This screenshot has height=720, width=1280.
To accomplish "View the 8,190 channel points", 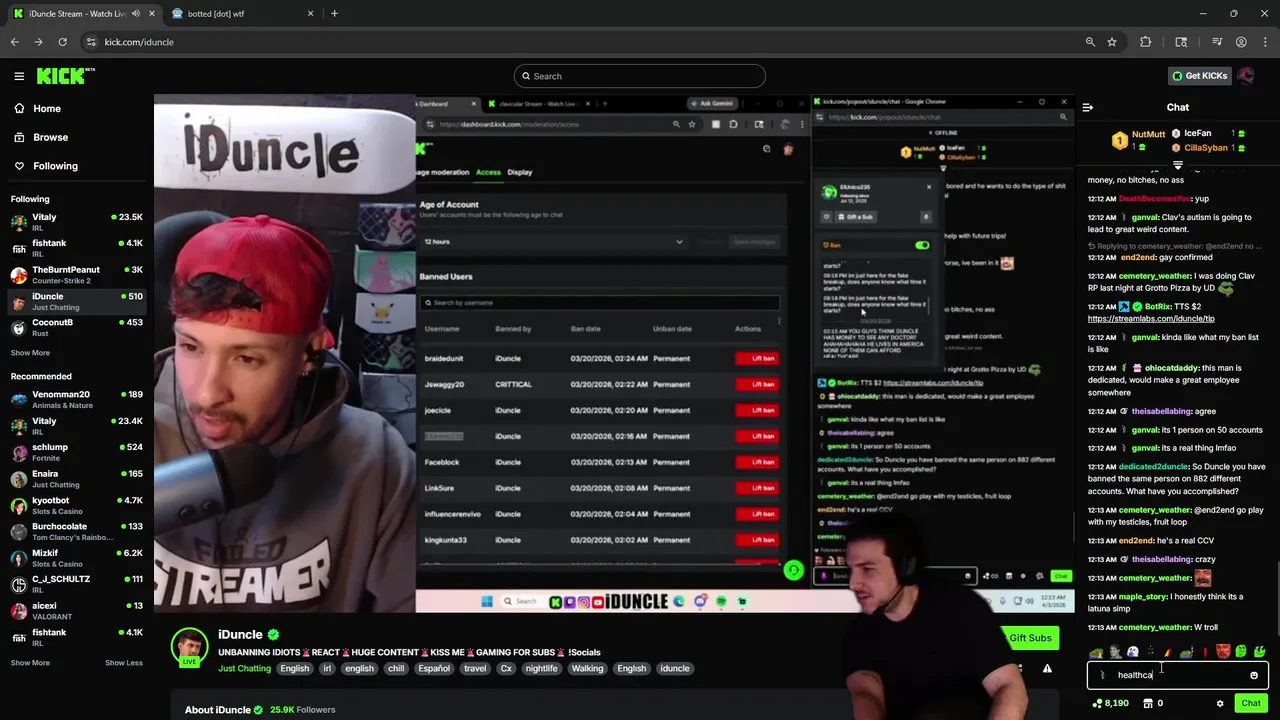I will pyautogui.click(x=1110, y=703).
